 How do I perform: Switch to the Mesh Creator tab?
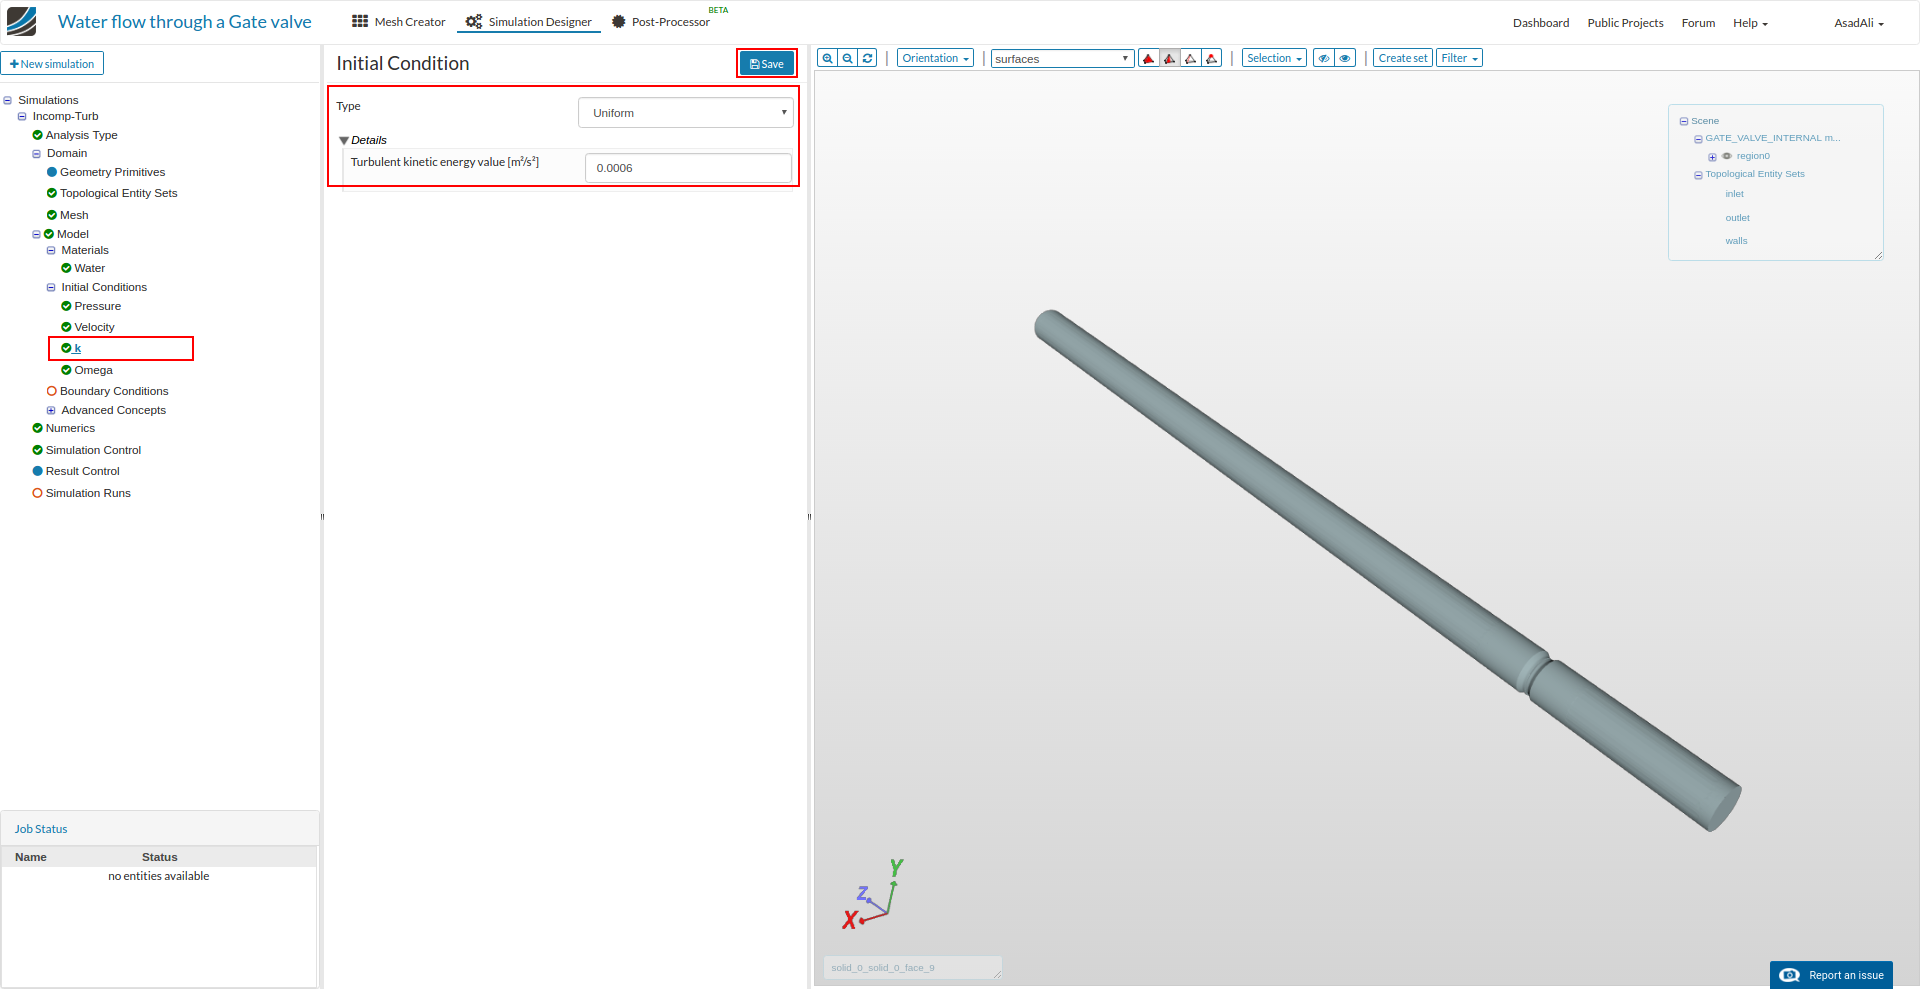pyautogui.click(x=399, y=22)
